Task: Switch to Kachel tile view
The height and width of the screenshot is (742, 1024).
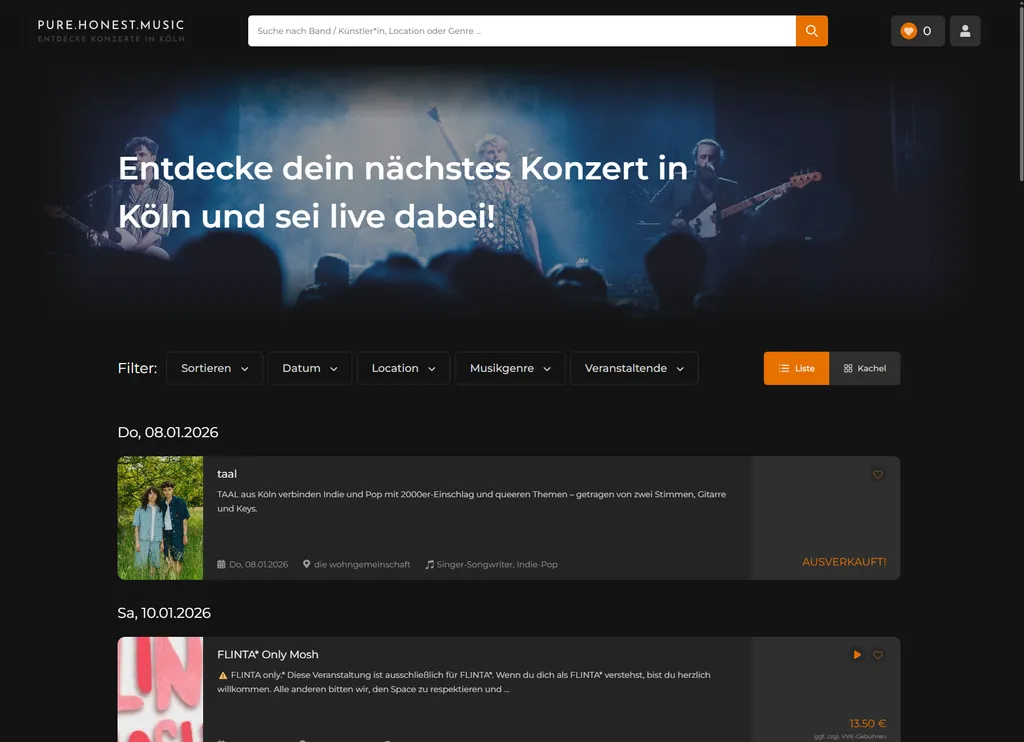Action: pos(865,368)
